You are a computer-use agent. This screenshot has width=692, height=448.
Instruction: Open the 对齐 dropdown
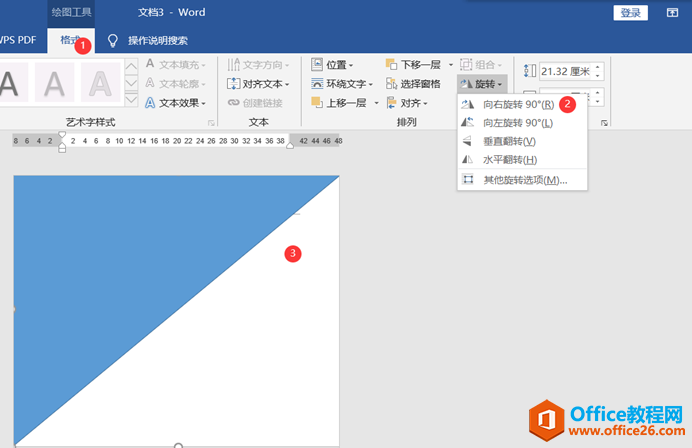pos(407,103)
